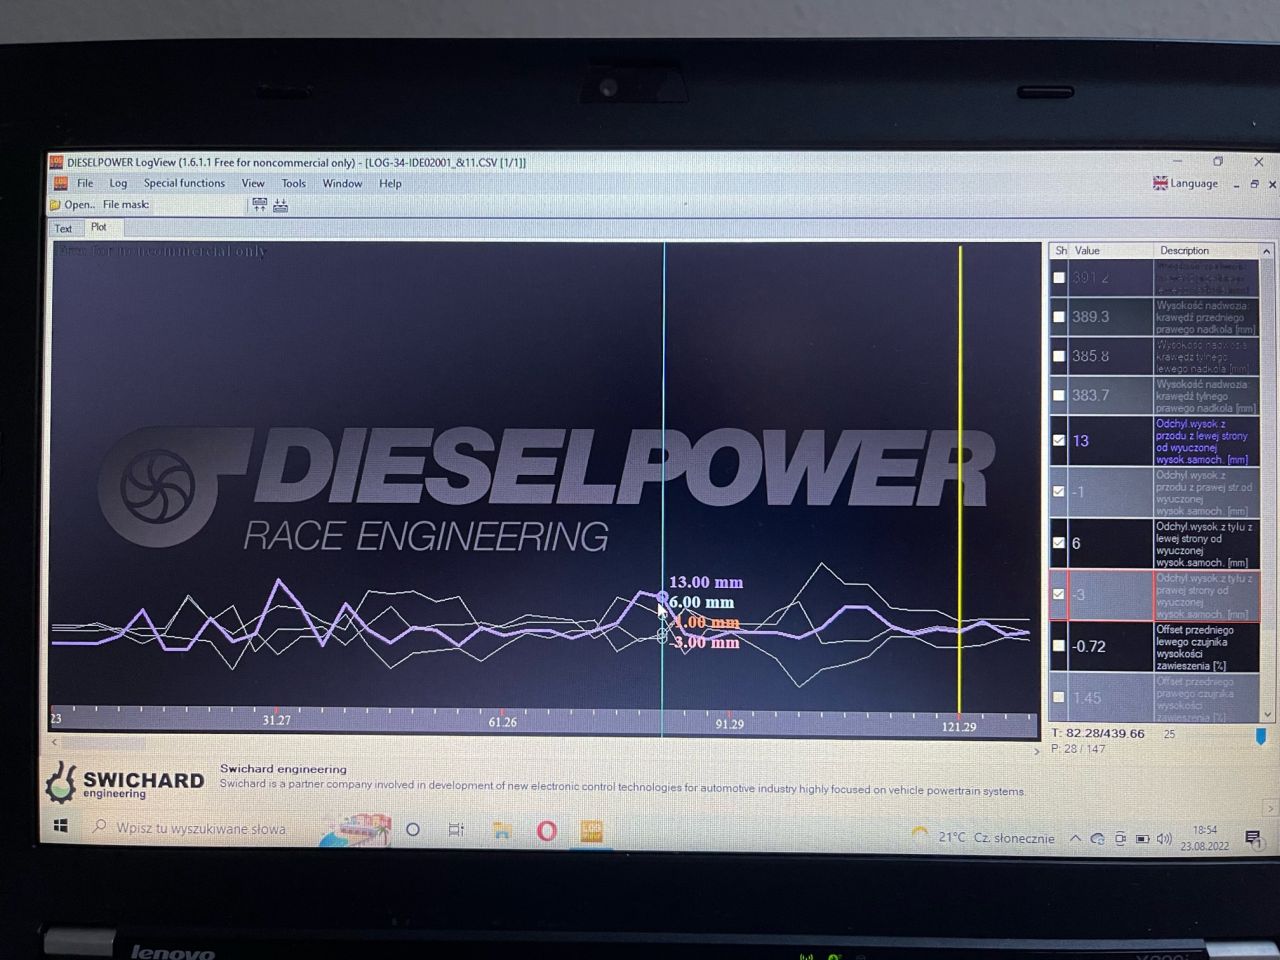Click the zoom slider thumb below channel list
This screenshot has width=1280, height=960.
point(1261,736)
